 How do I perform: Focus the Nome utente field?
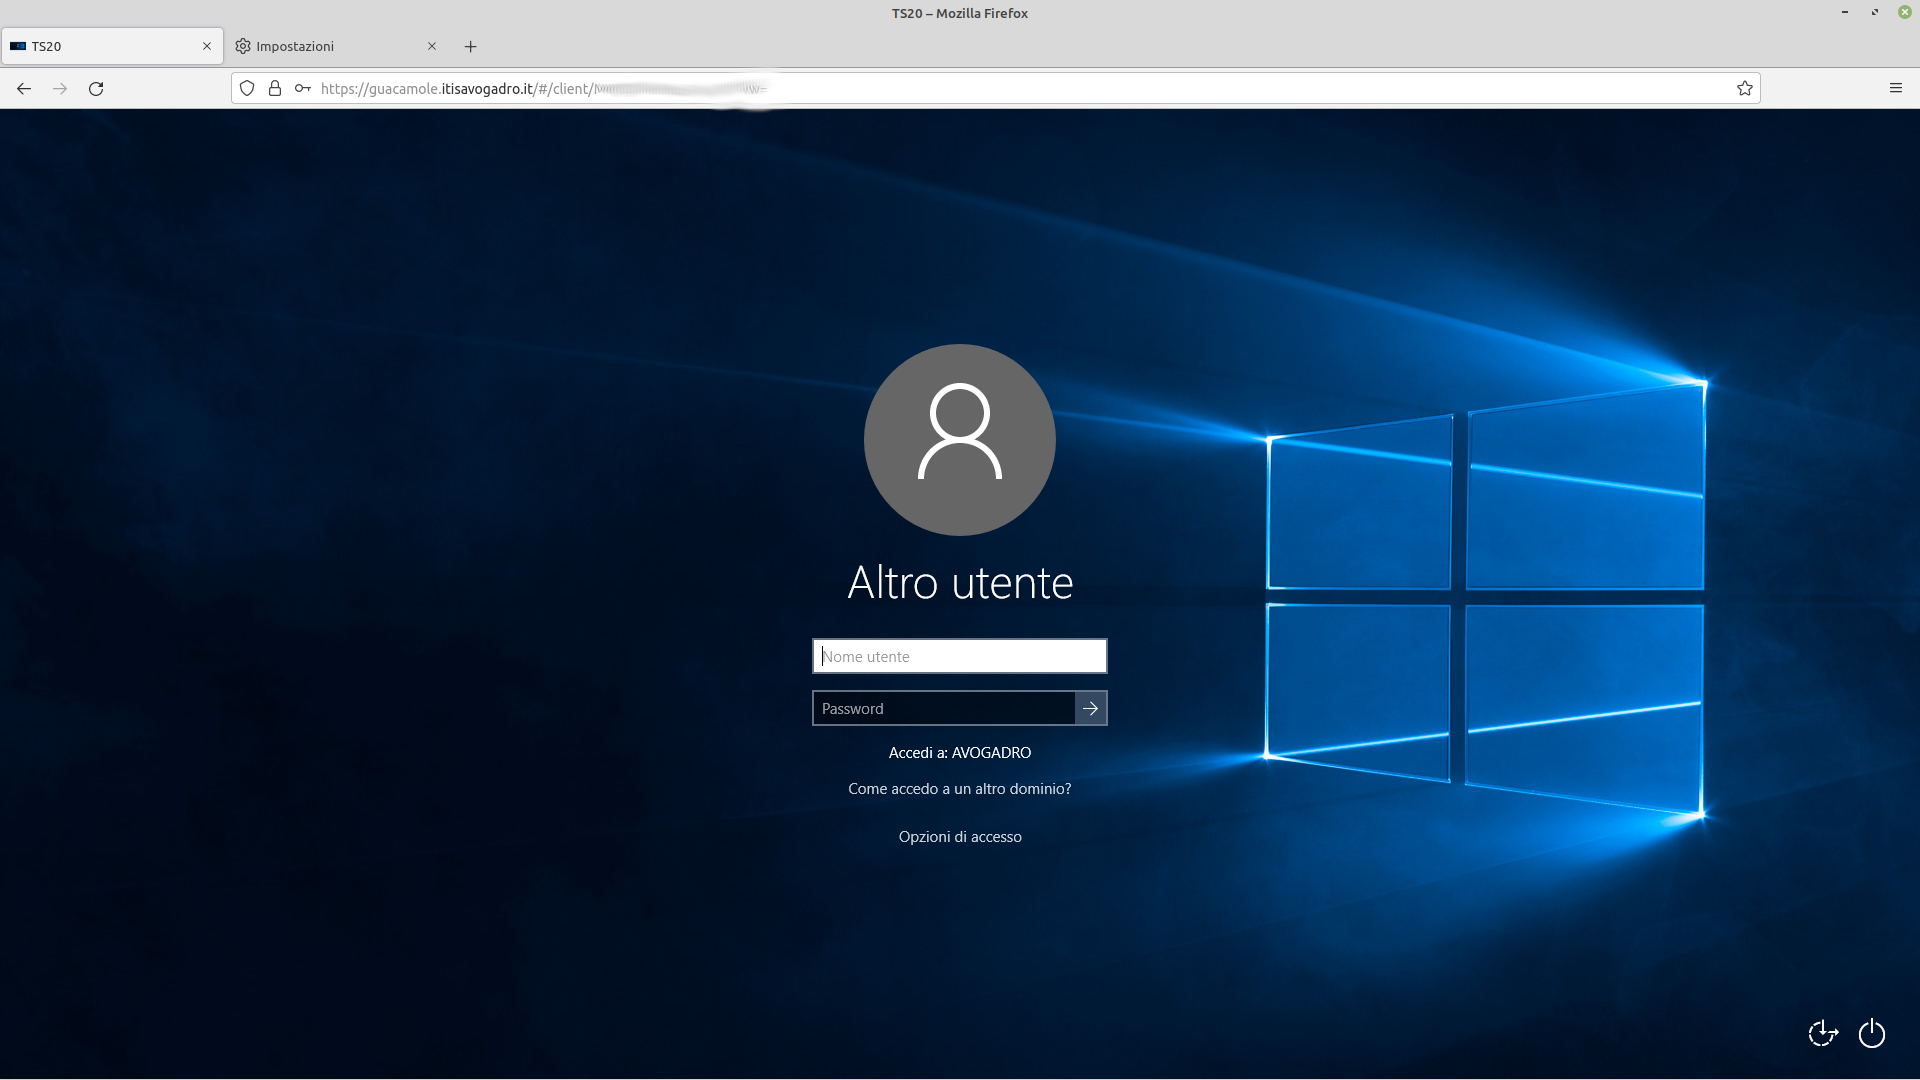point(960,656)
